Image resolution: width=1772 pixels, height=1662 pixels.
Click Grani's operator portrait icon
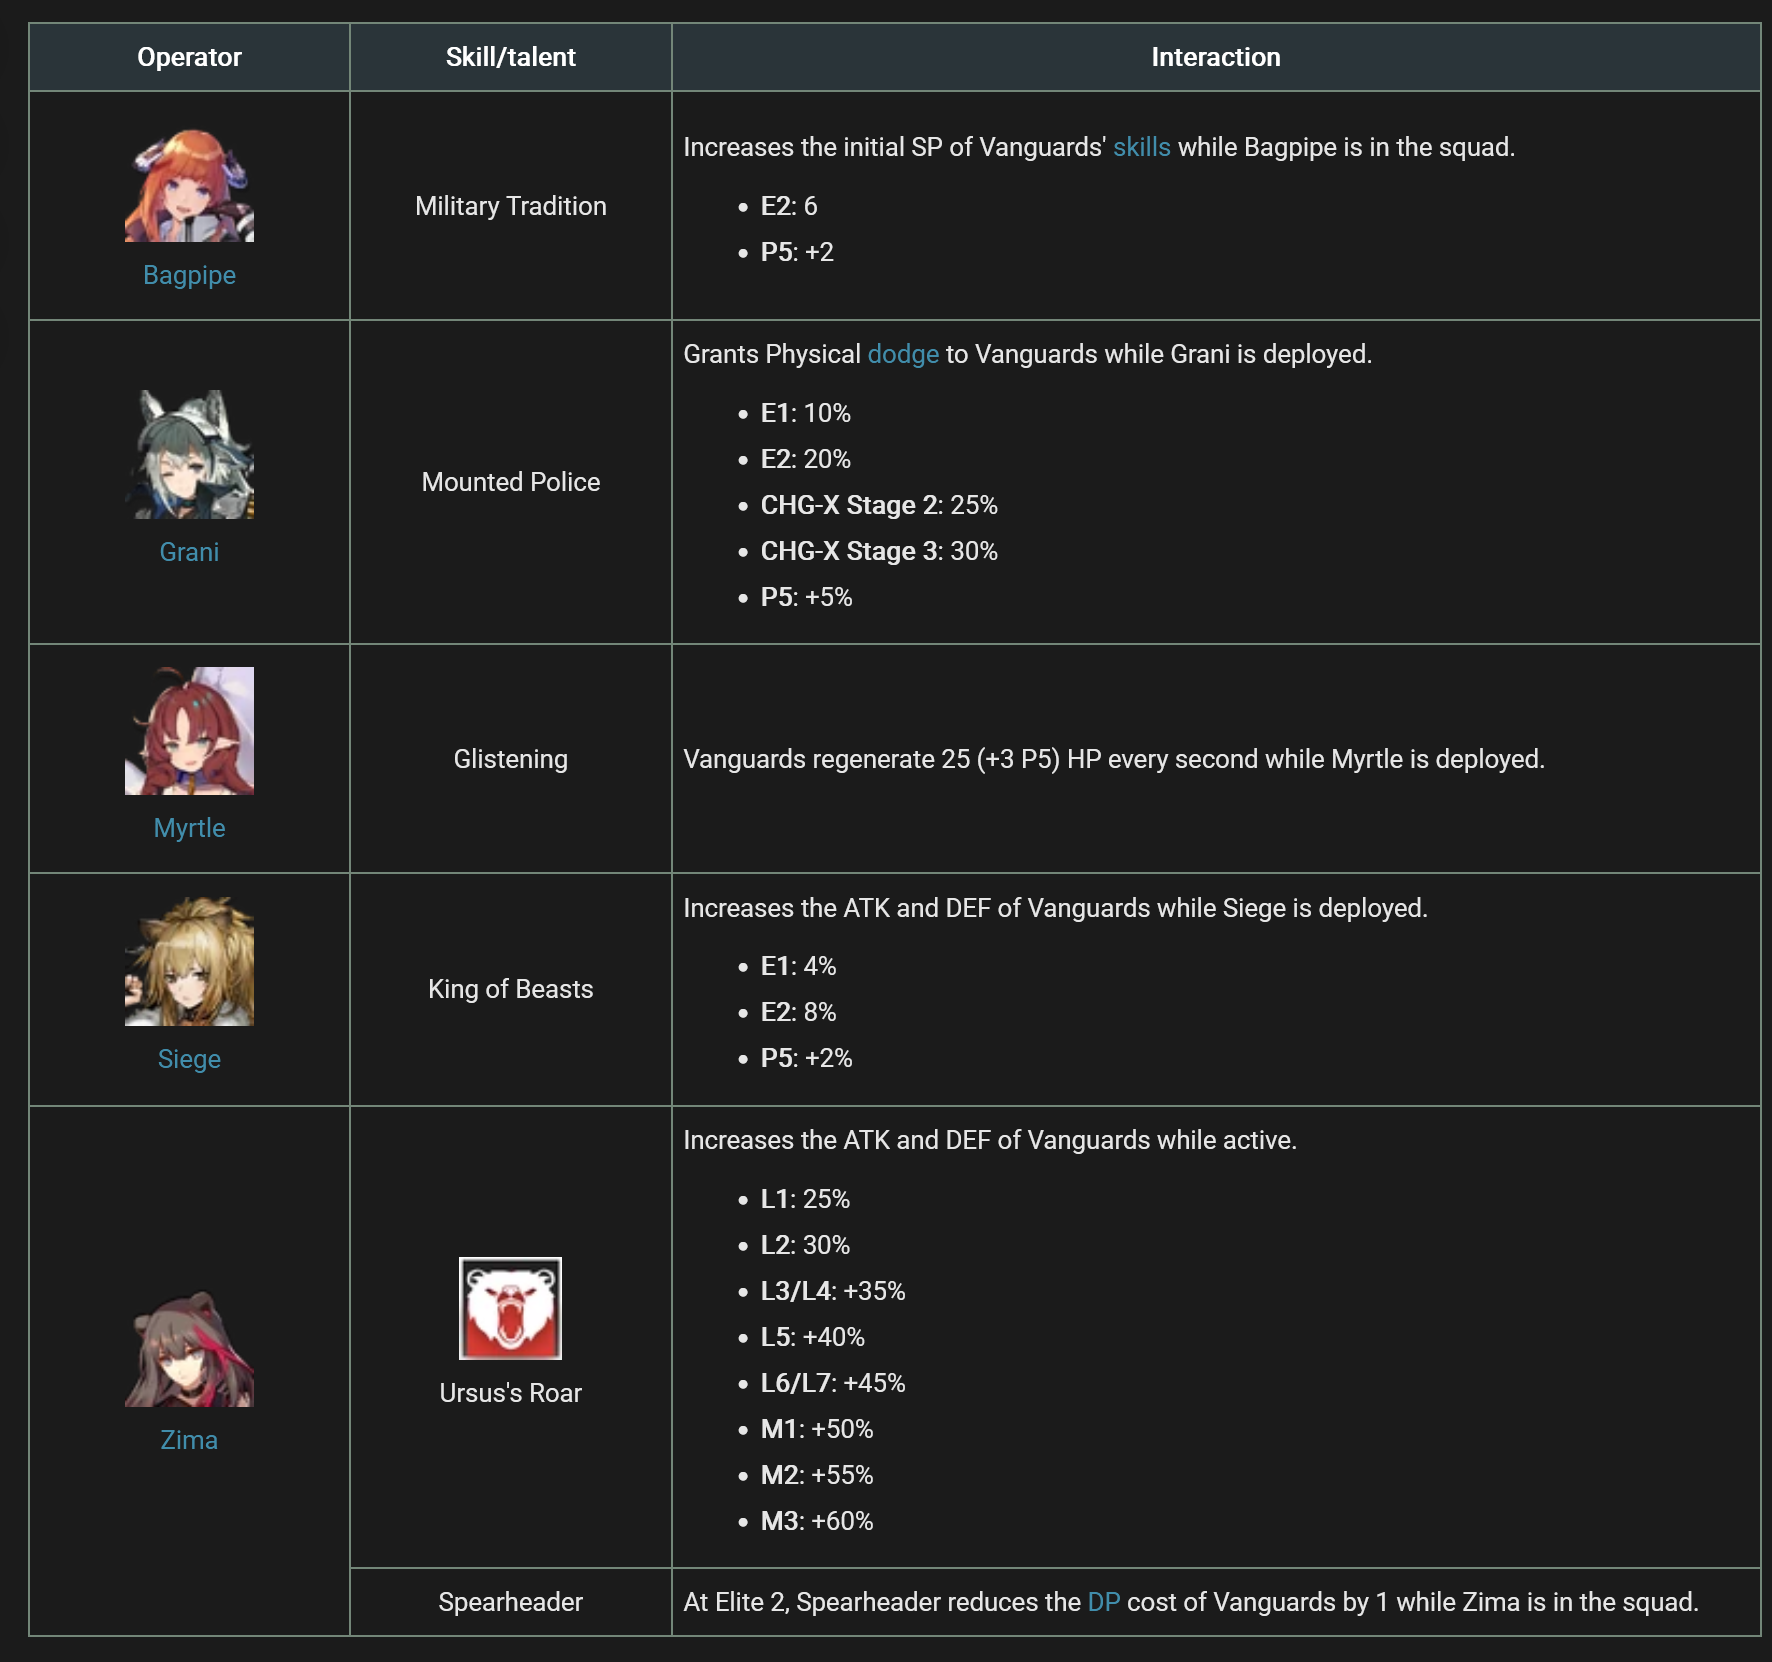click(x=189, y=454)
